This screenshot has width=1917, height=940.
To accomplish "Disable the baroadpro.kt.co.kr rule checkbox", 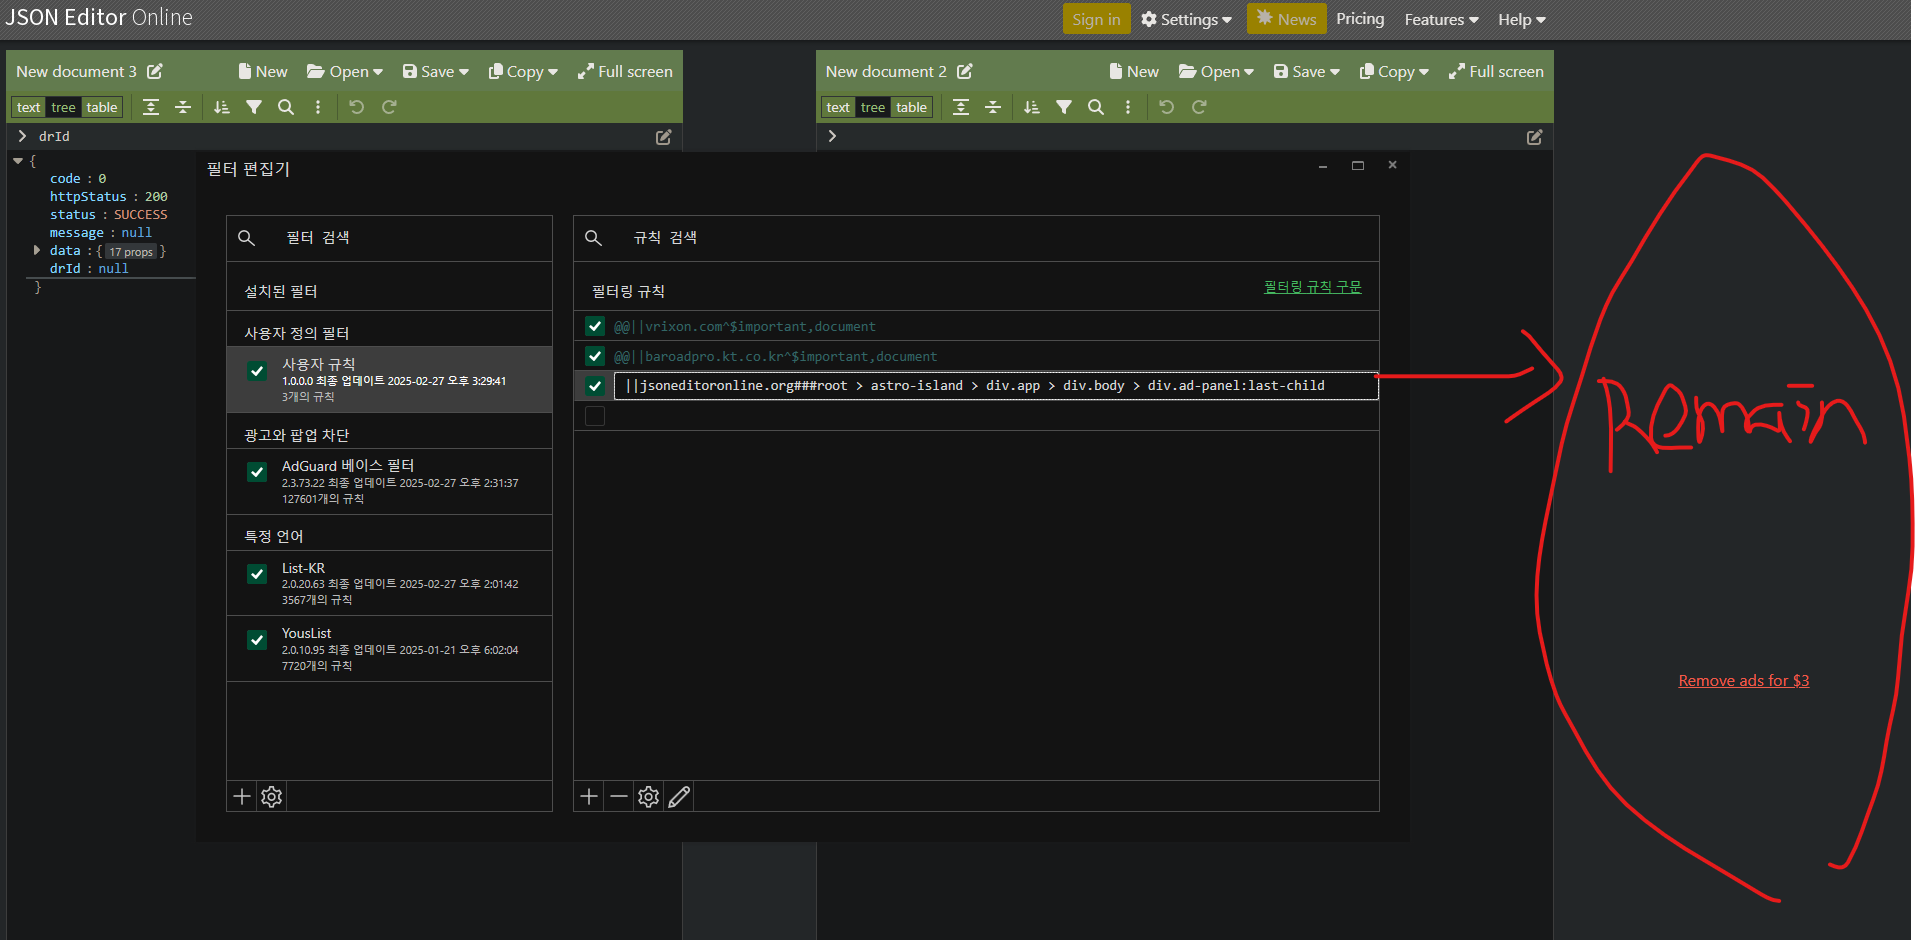I will 595,356.
